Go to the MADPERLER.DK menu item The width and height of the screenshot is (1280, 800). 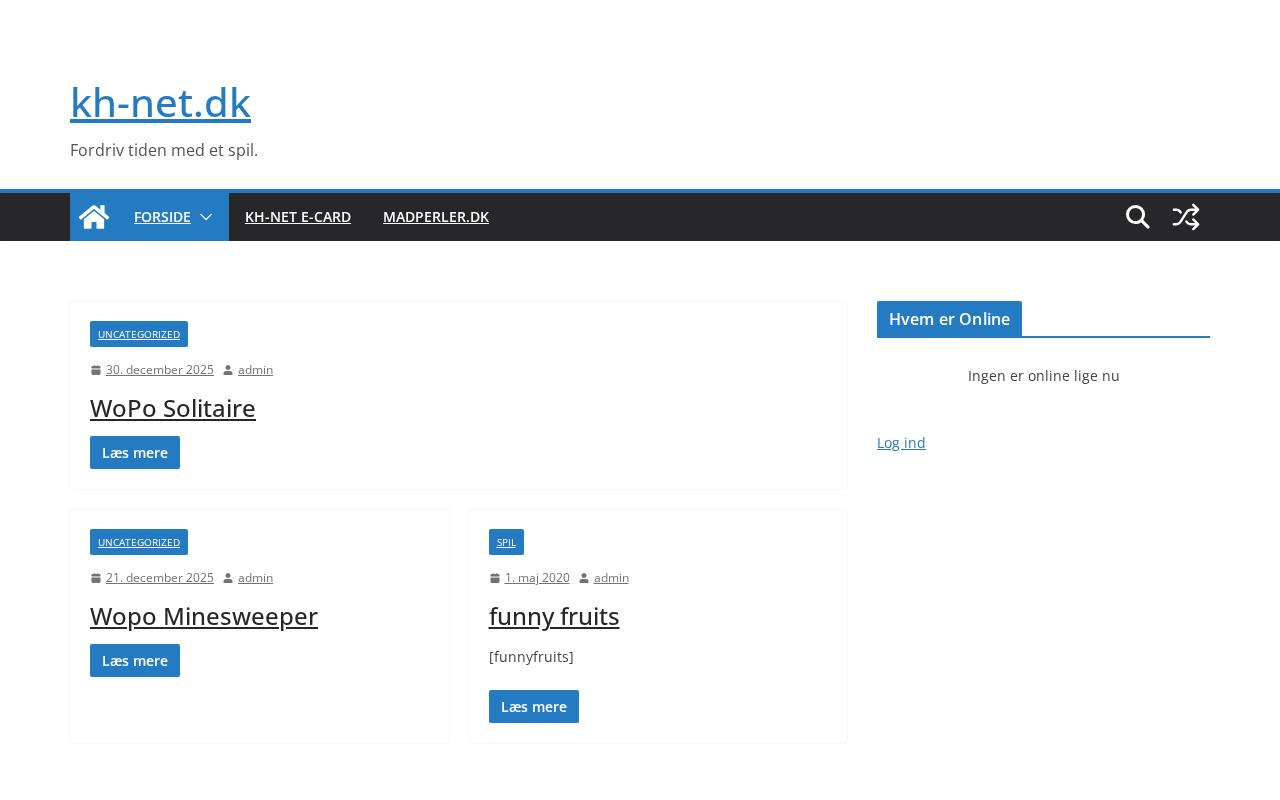coord(436,217)
